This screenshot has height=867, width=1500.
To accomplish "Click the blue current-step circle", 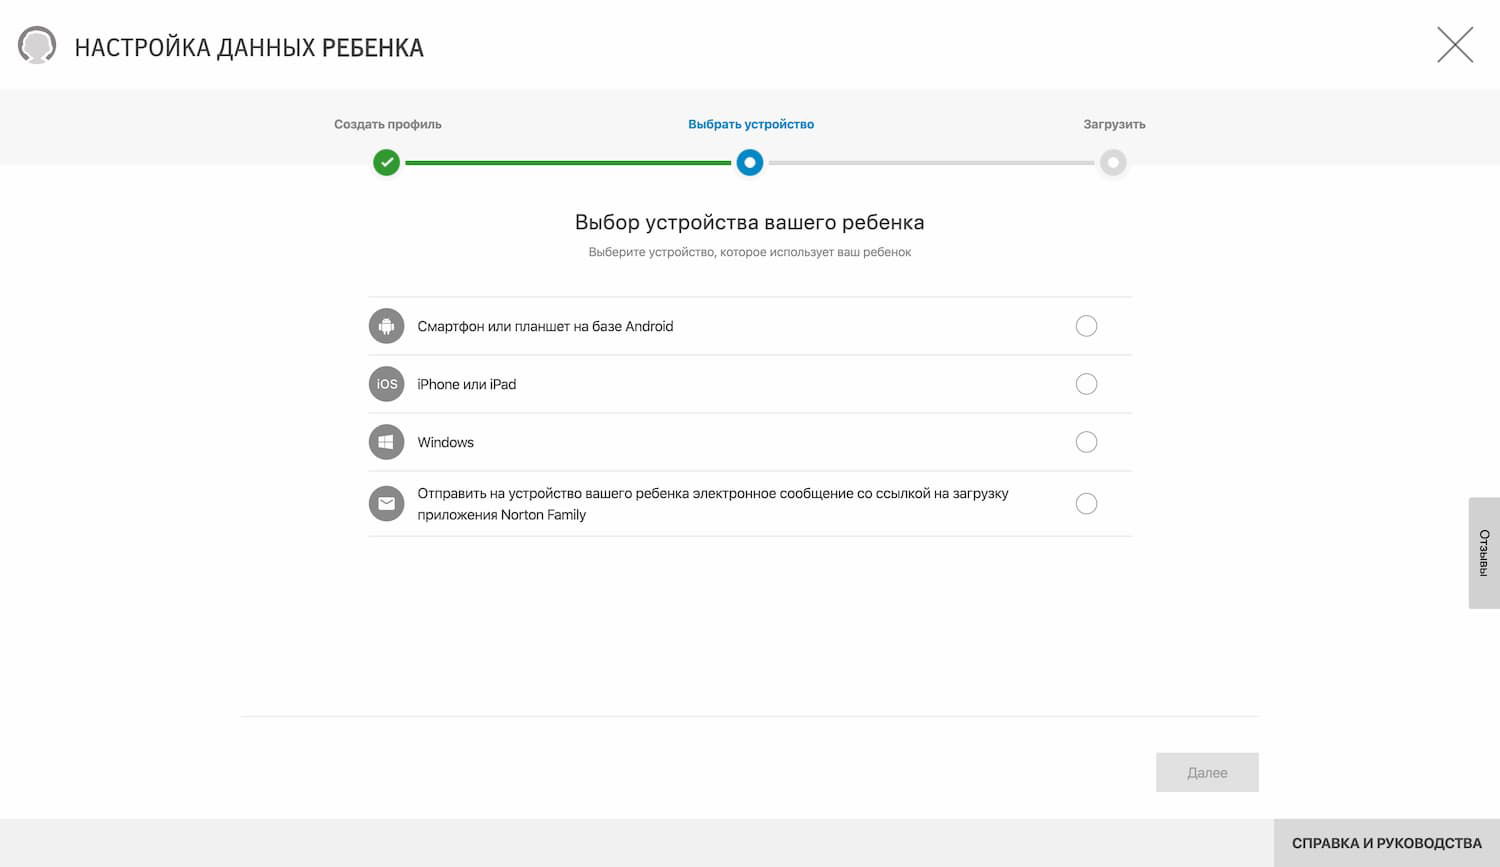I will [x=749, y=162].
